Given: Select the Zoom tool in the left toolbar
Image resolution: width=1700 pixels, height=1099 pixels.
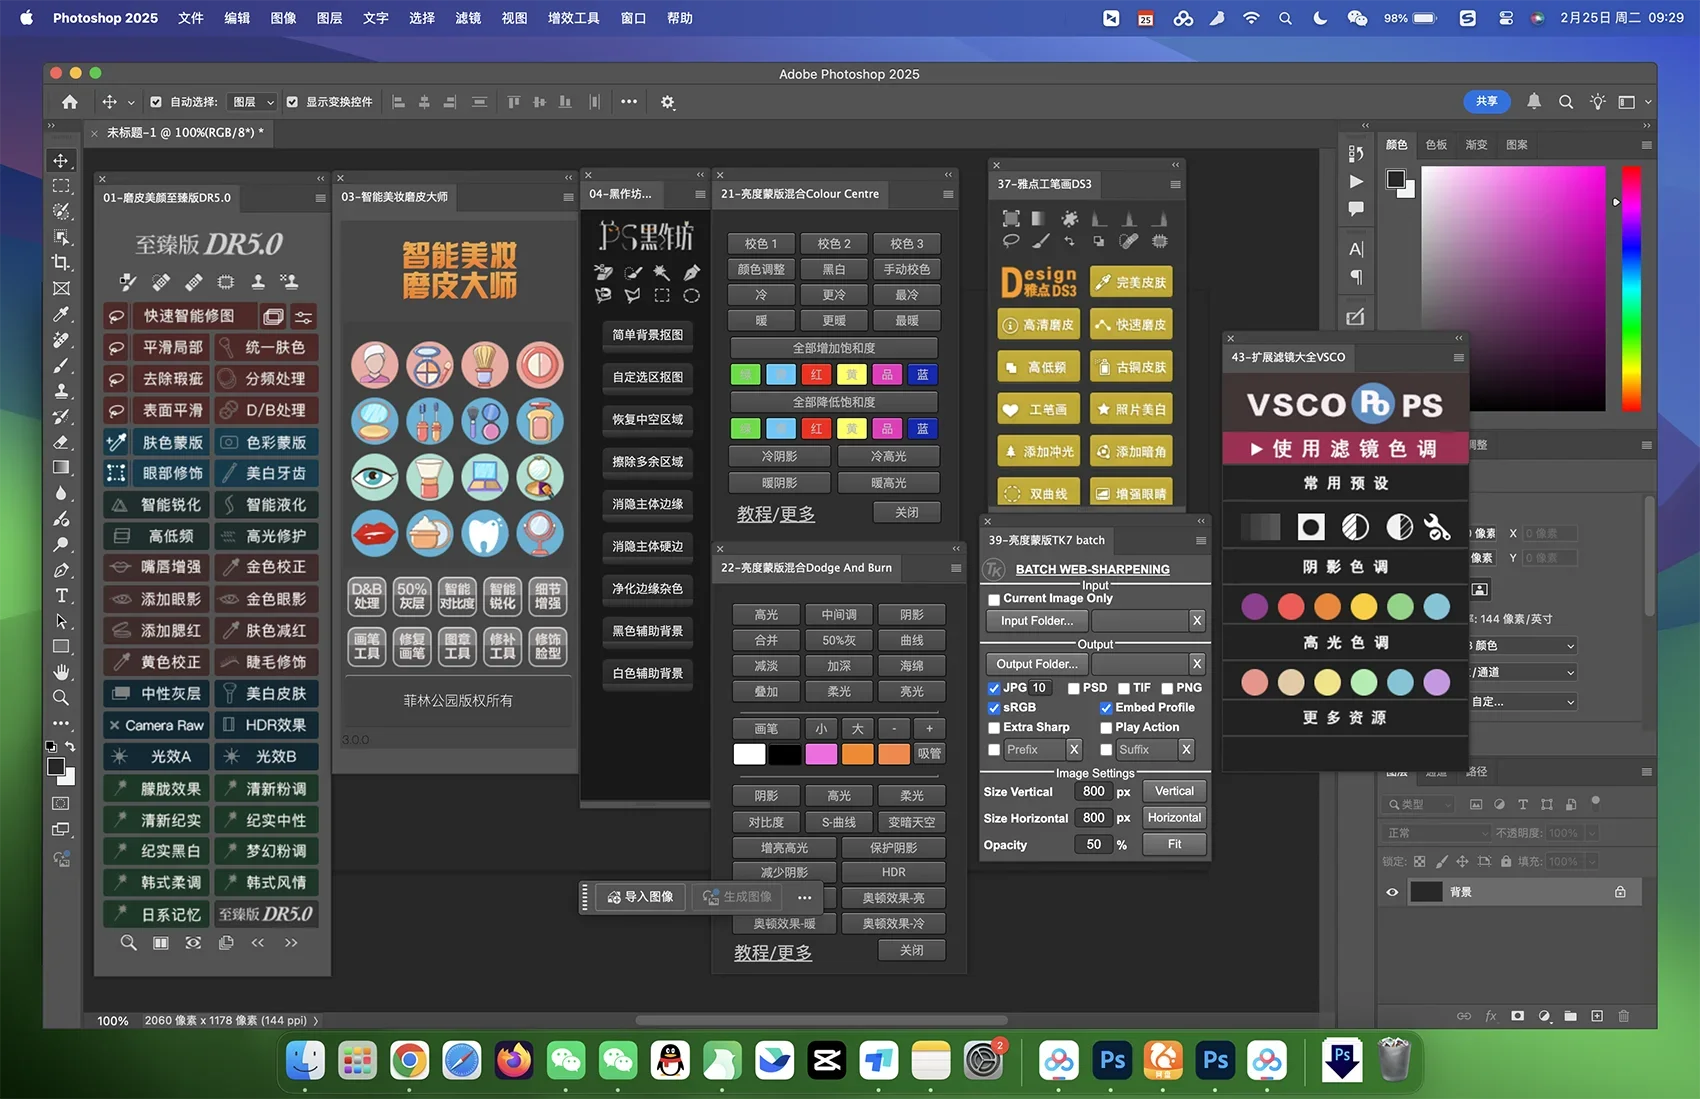Looking at the screenshot, I should (x=61, y=698).
